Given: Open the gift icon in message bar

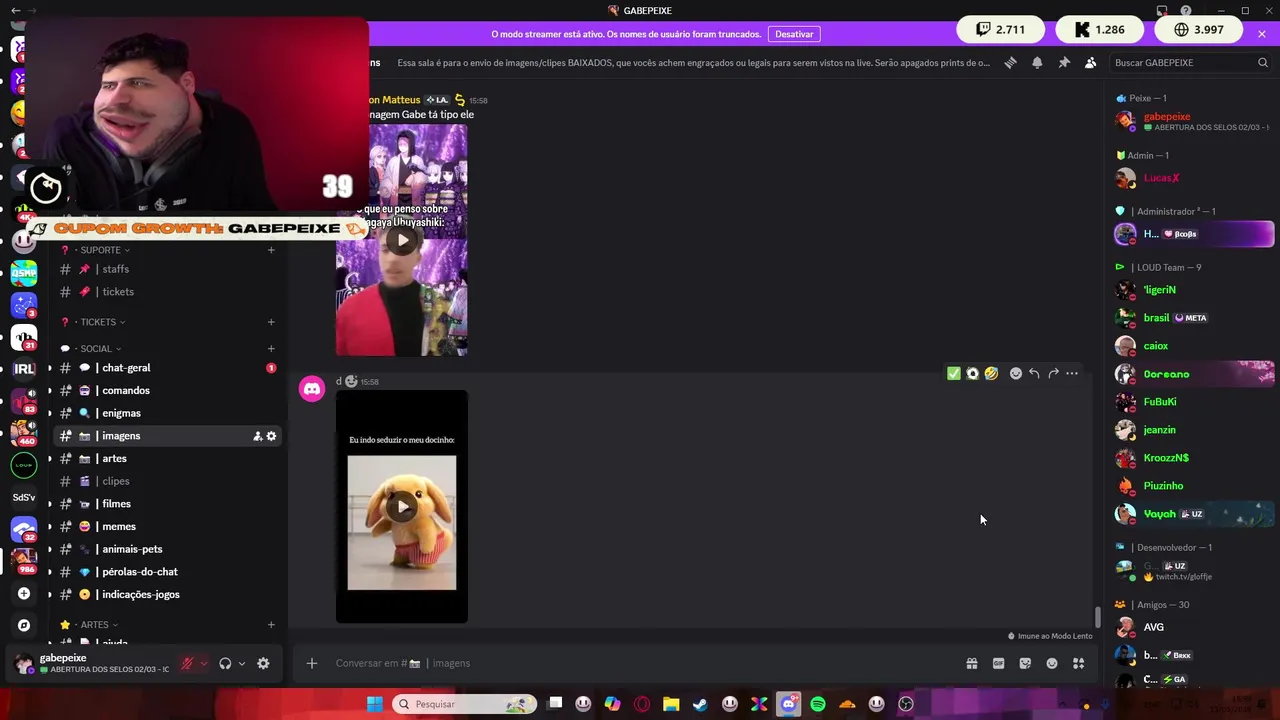Looking at the screenshot, I should (971, 663).
